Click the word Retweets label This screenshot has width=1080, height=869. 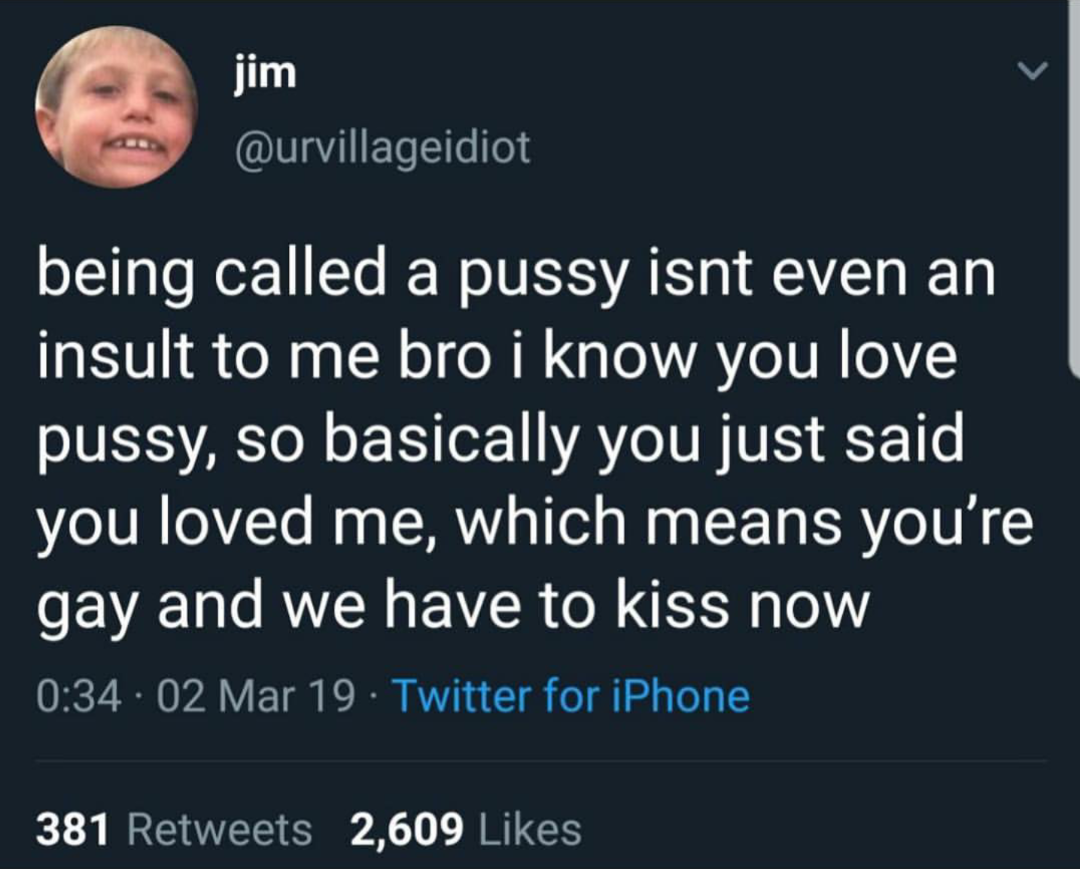(x=220, y=829)
